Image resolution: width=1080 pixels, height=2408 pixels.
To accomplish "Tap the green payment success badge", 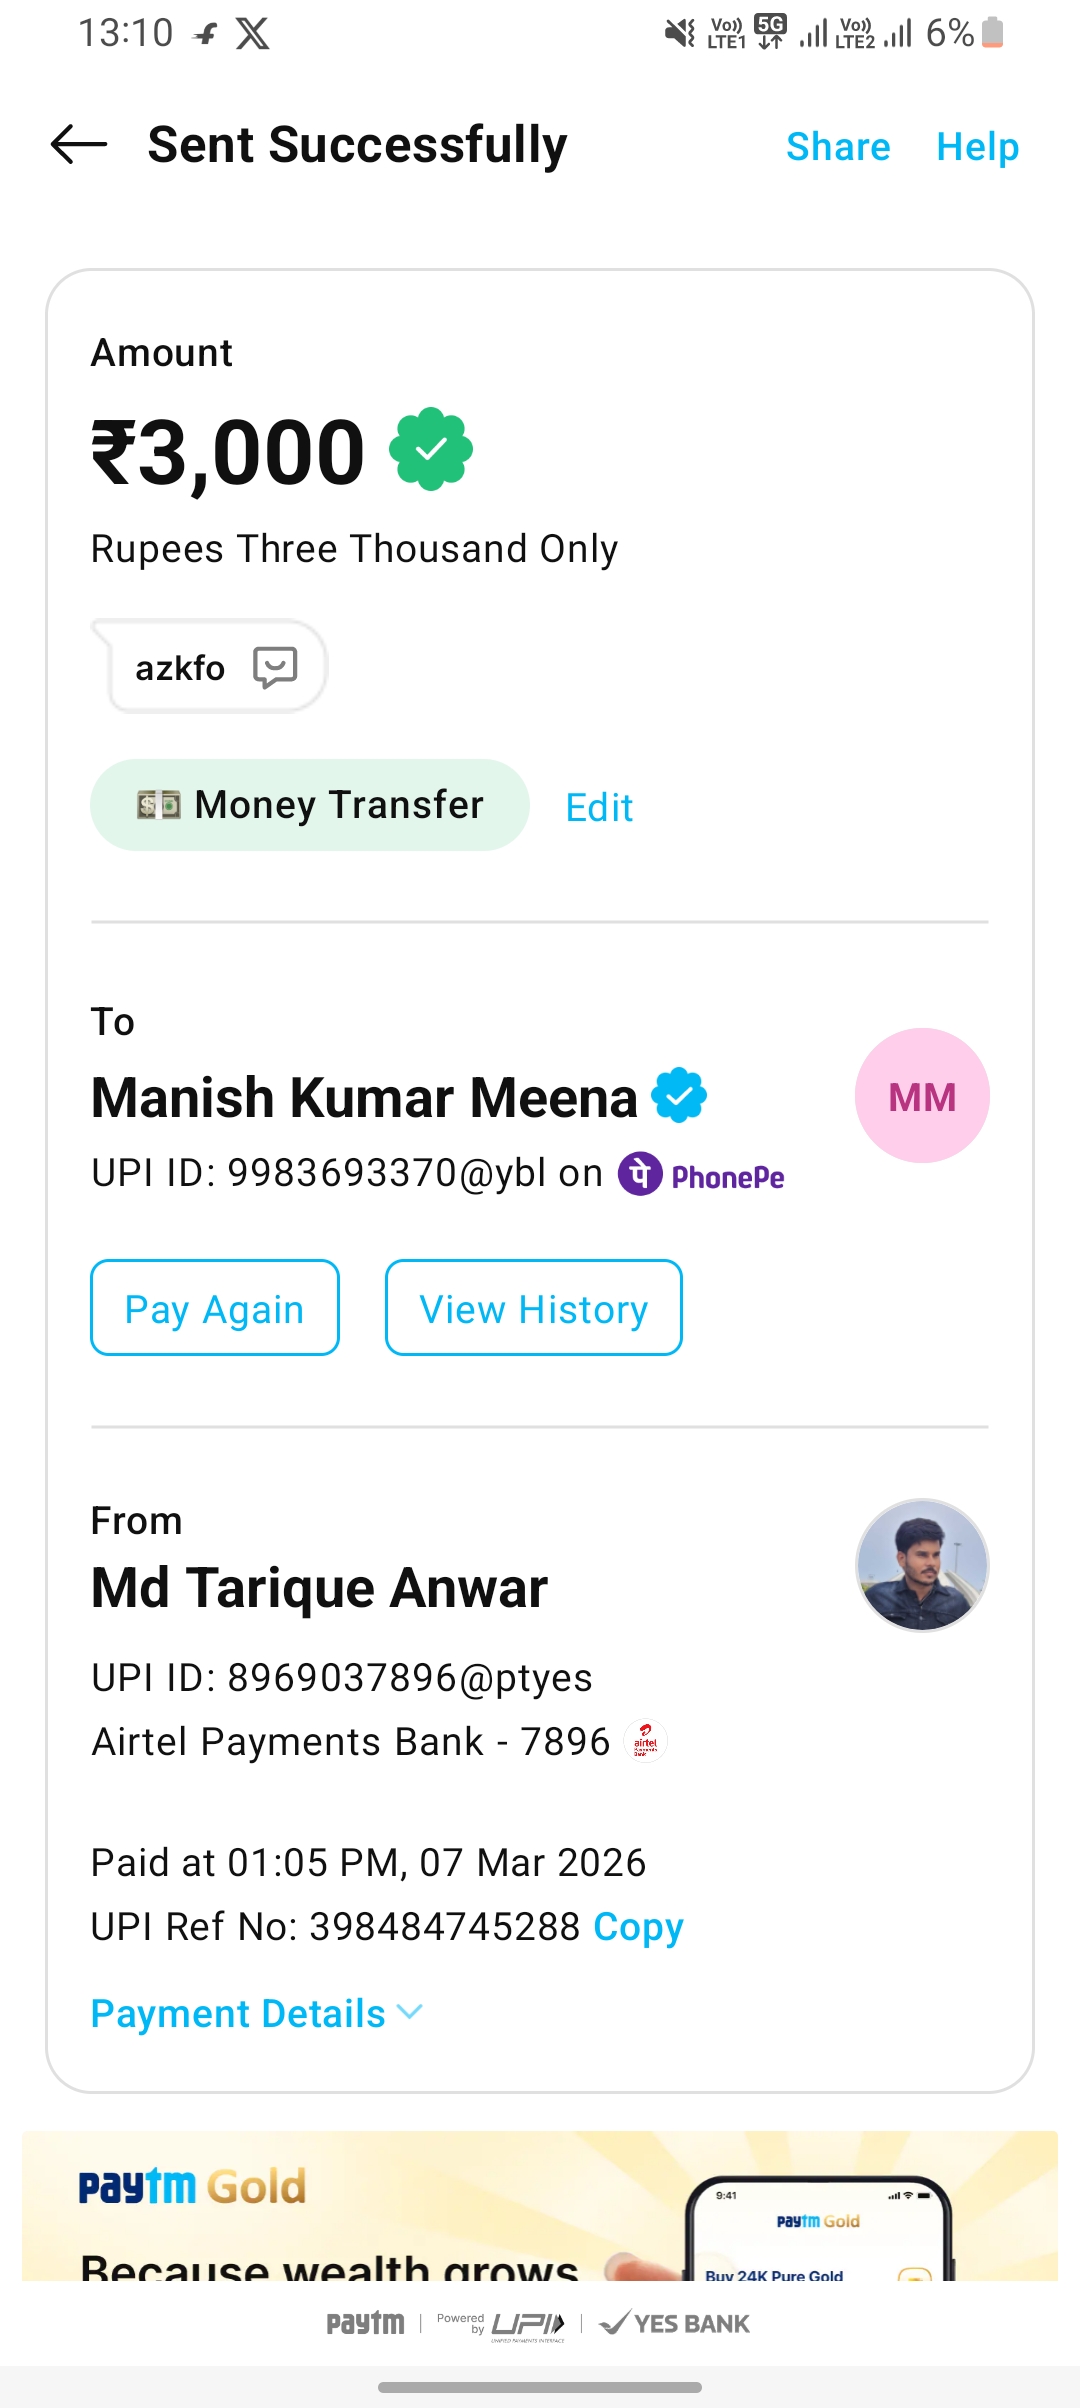I will (x=431, y=449).
